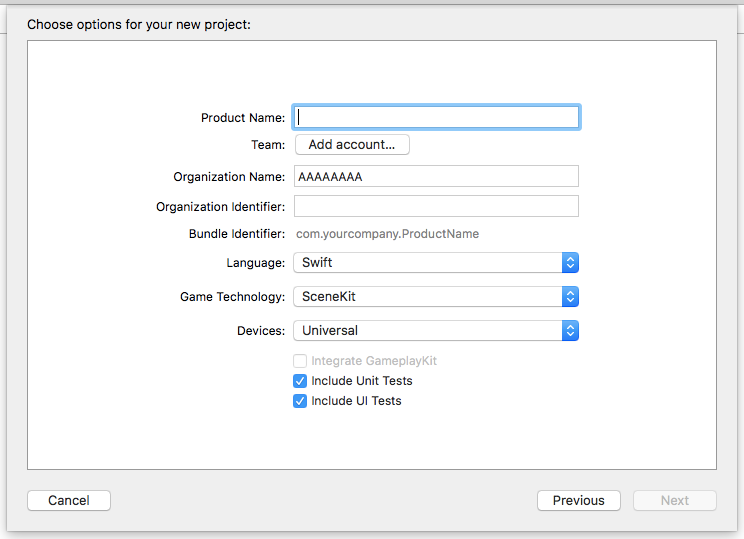Click the Integrate GameplayKit label text
The height and width of the screenshot is (539, 744).
coord(374,361)
